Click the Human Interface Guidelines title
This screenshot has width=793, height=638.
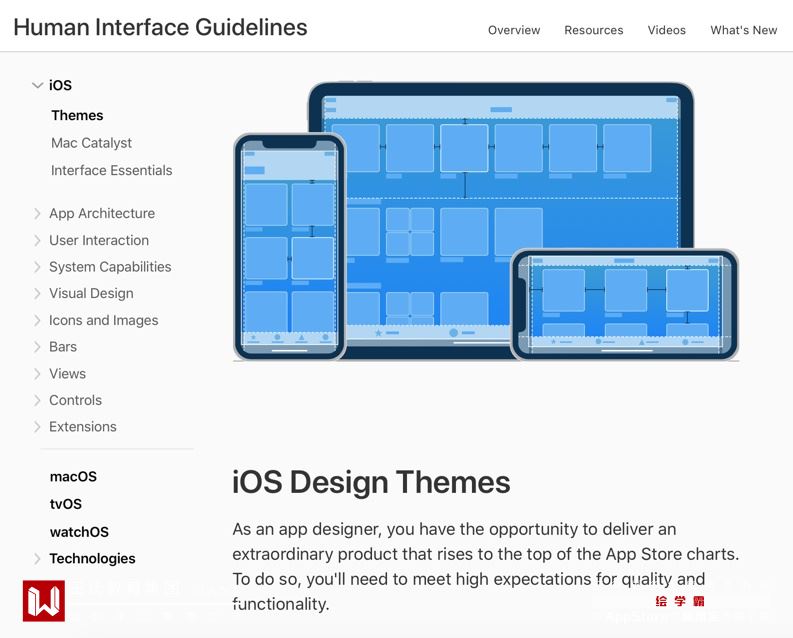160,27
